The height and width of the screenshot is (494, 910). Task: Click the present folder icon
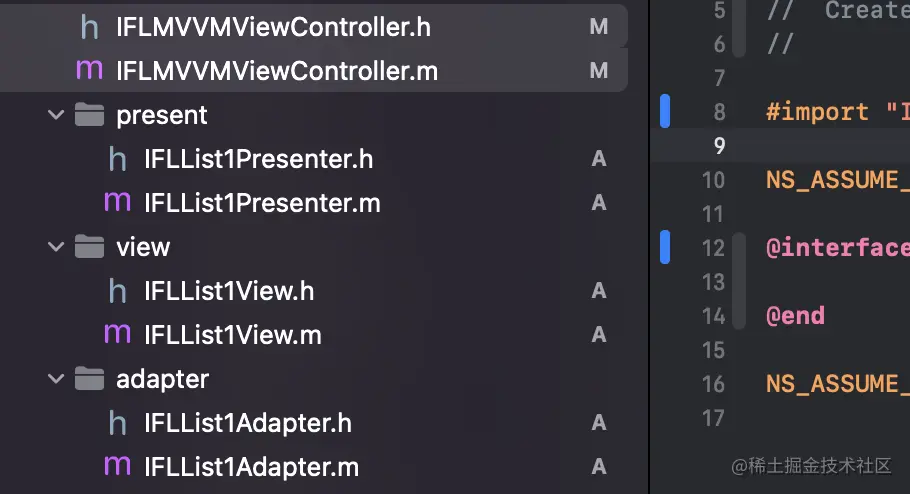[x=90, y=115]
